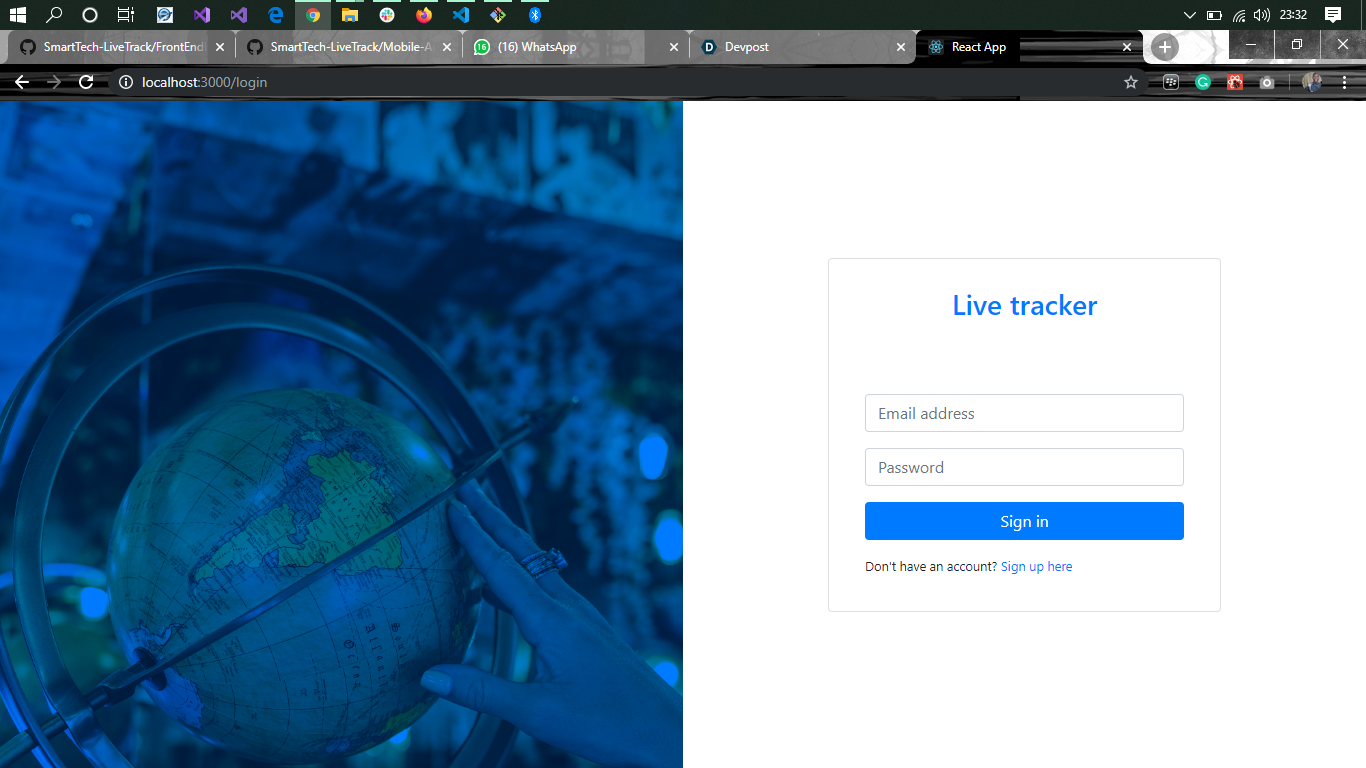This screenshot has width=1366, height=768.
Task: Switch to the (16) WhatsApp tab
Action: pos(577,47)
